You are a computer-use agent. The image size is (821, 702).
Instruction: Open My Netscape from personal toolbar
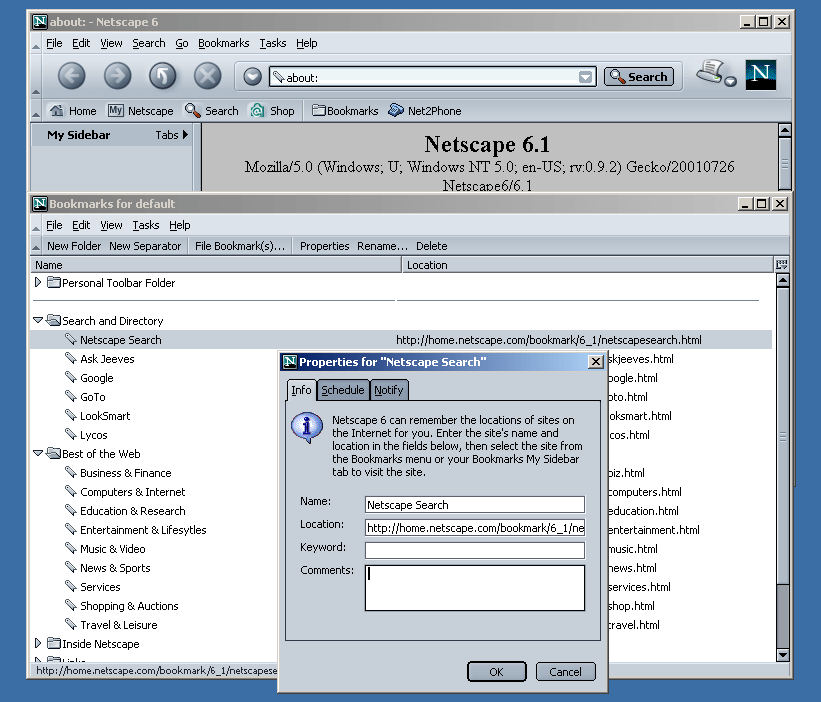tap(140, 111)
